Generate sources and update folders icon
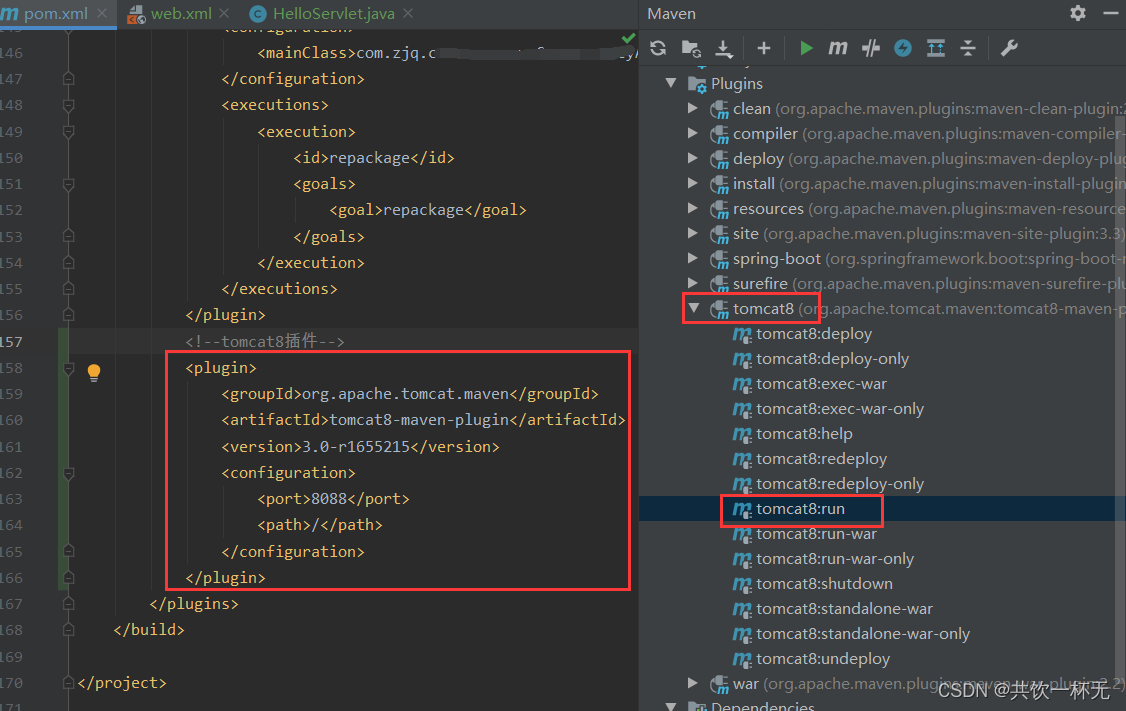The height and width of the screenshot is (711, 1126). point(691,48)
